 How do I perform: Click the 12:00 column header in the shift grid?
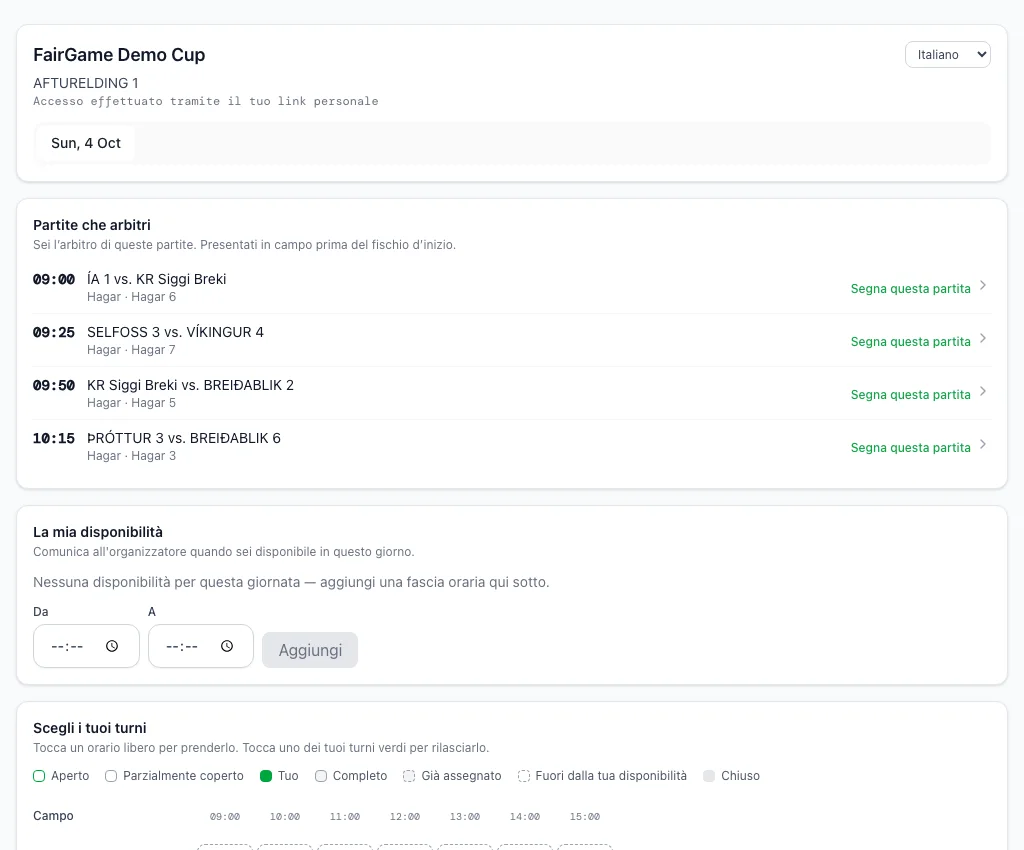[x=405, y=817]
